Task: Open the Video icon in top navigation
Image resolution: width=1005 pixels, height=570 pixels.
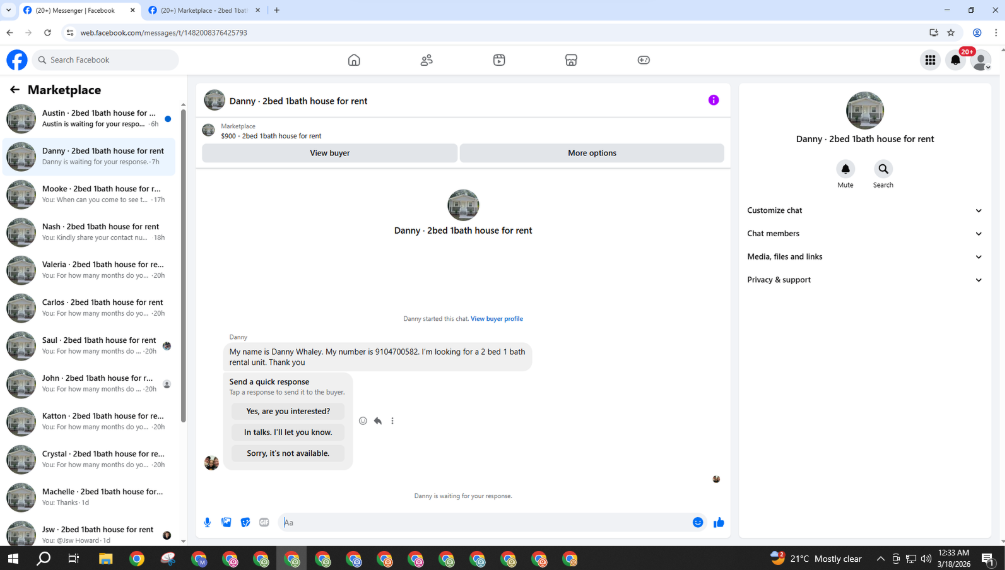Action: click(499, 60)
